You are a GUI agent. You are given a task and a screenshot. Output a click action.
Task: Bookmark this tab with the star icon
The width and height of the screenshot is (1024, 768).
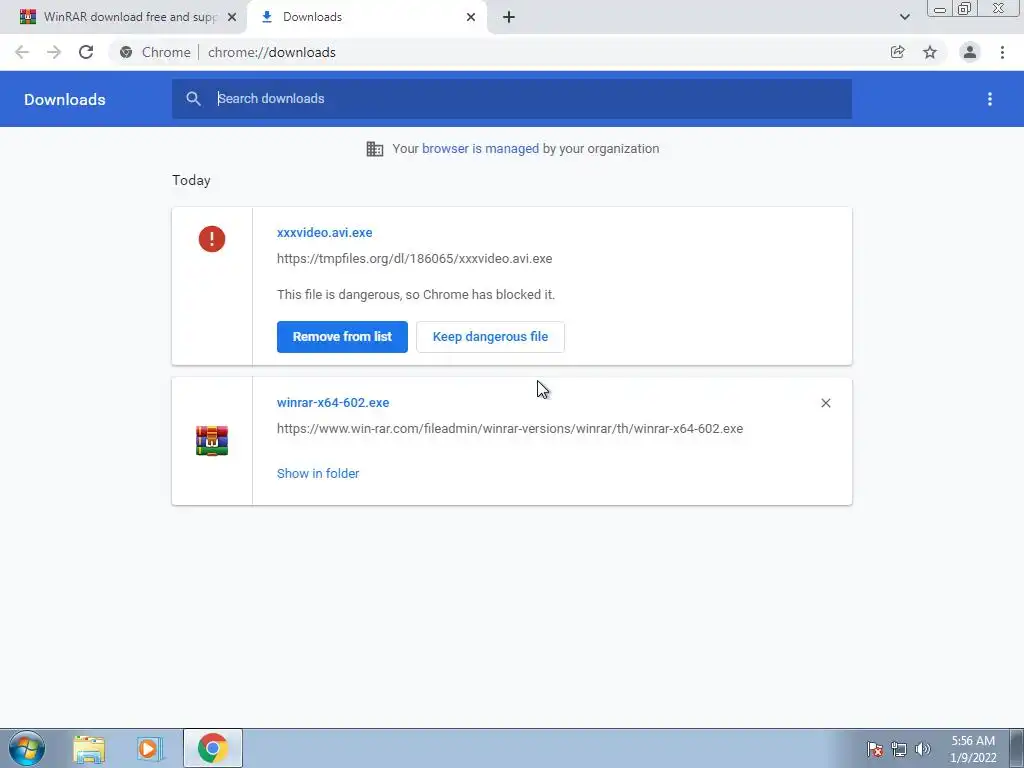pyautogui.click(x=930, y=52)
